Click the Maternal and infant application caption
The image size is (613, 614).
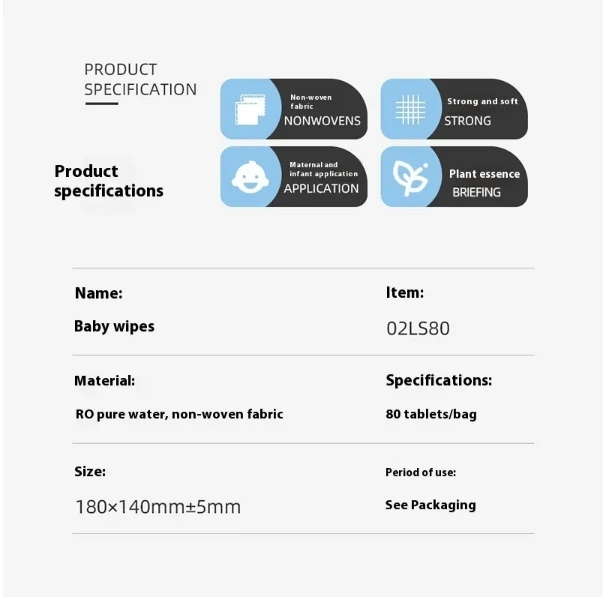324,170
